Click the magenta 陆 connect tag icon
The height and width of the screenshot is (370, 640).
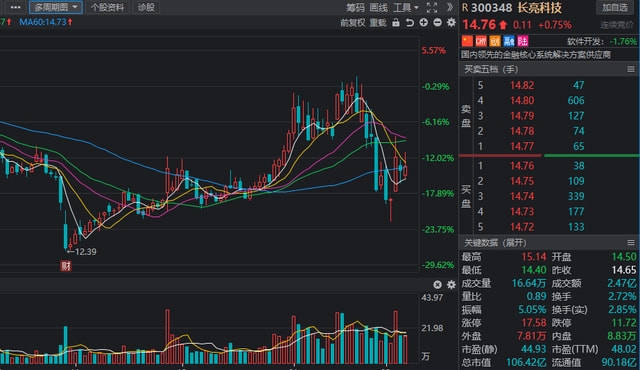522,41
